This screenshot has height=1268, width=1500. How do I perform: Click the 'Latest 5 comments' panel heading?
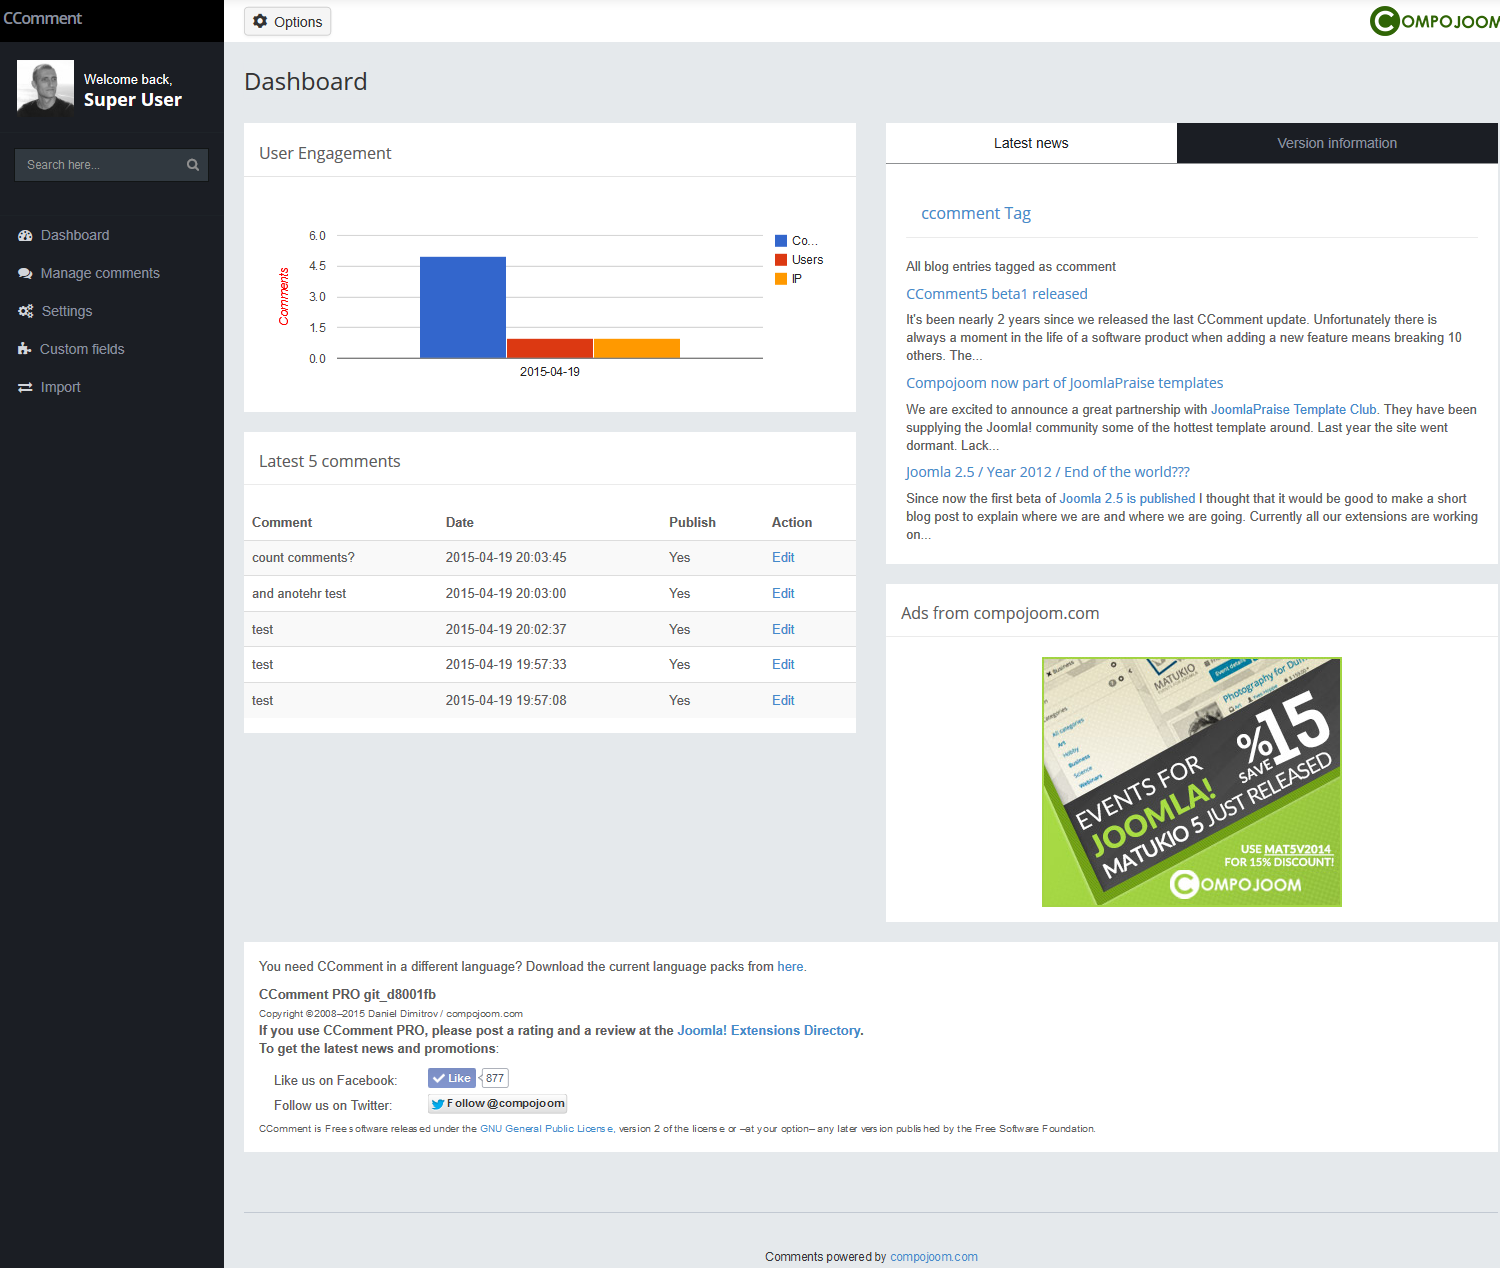[330, 461]
